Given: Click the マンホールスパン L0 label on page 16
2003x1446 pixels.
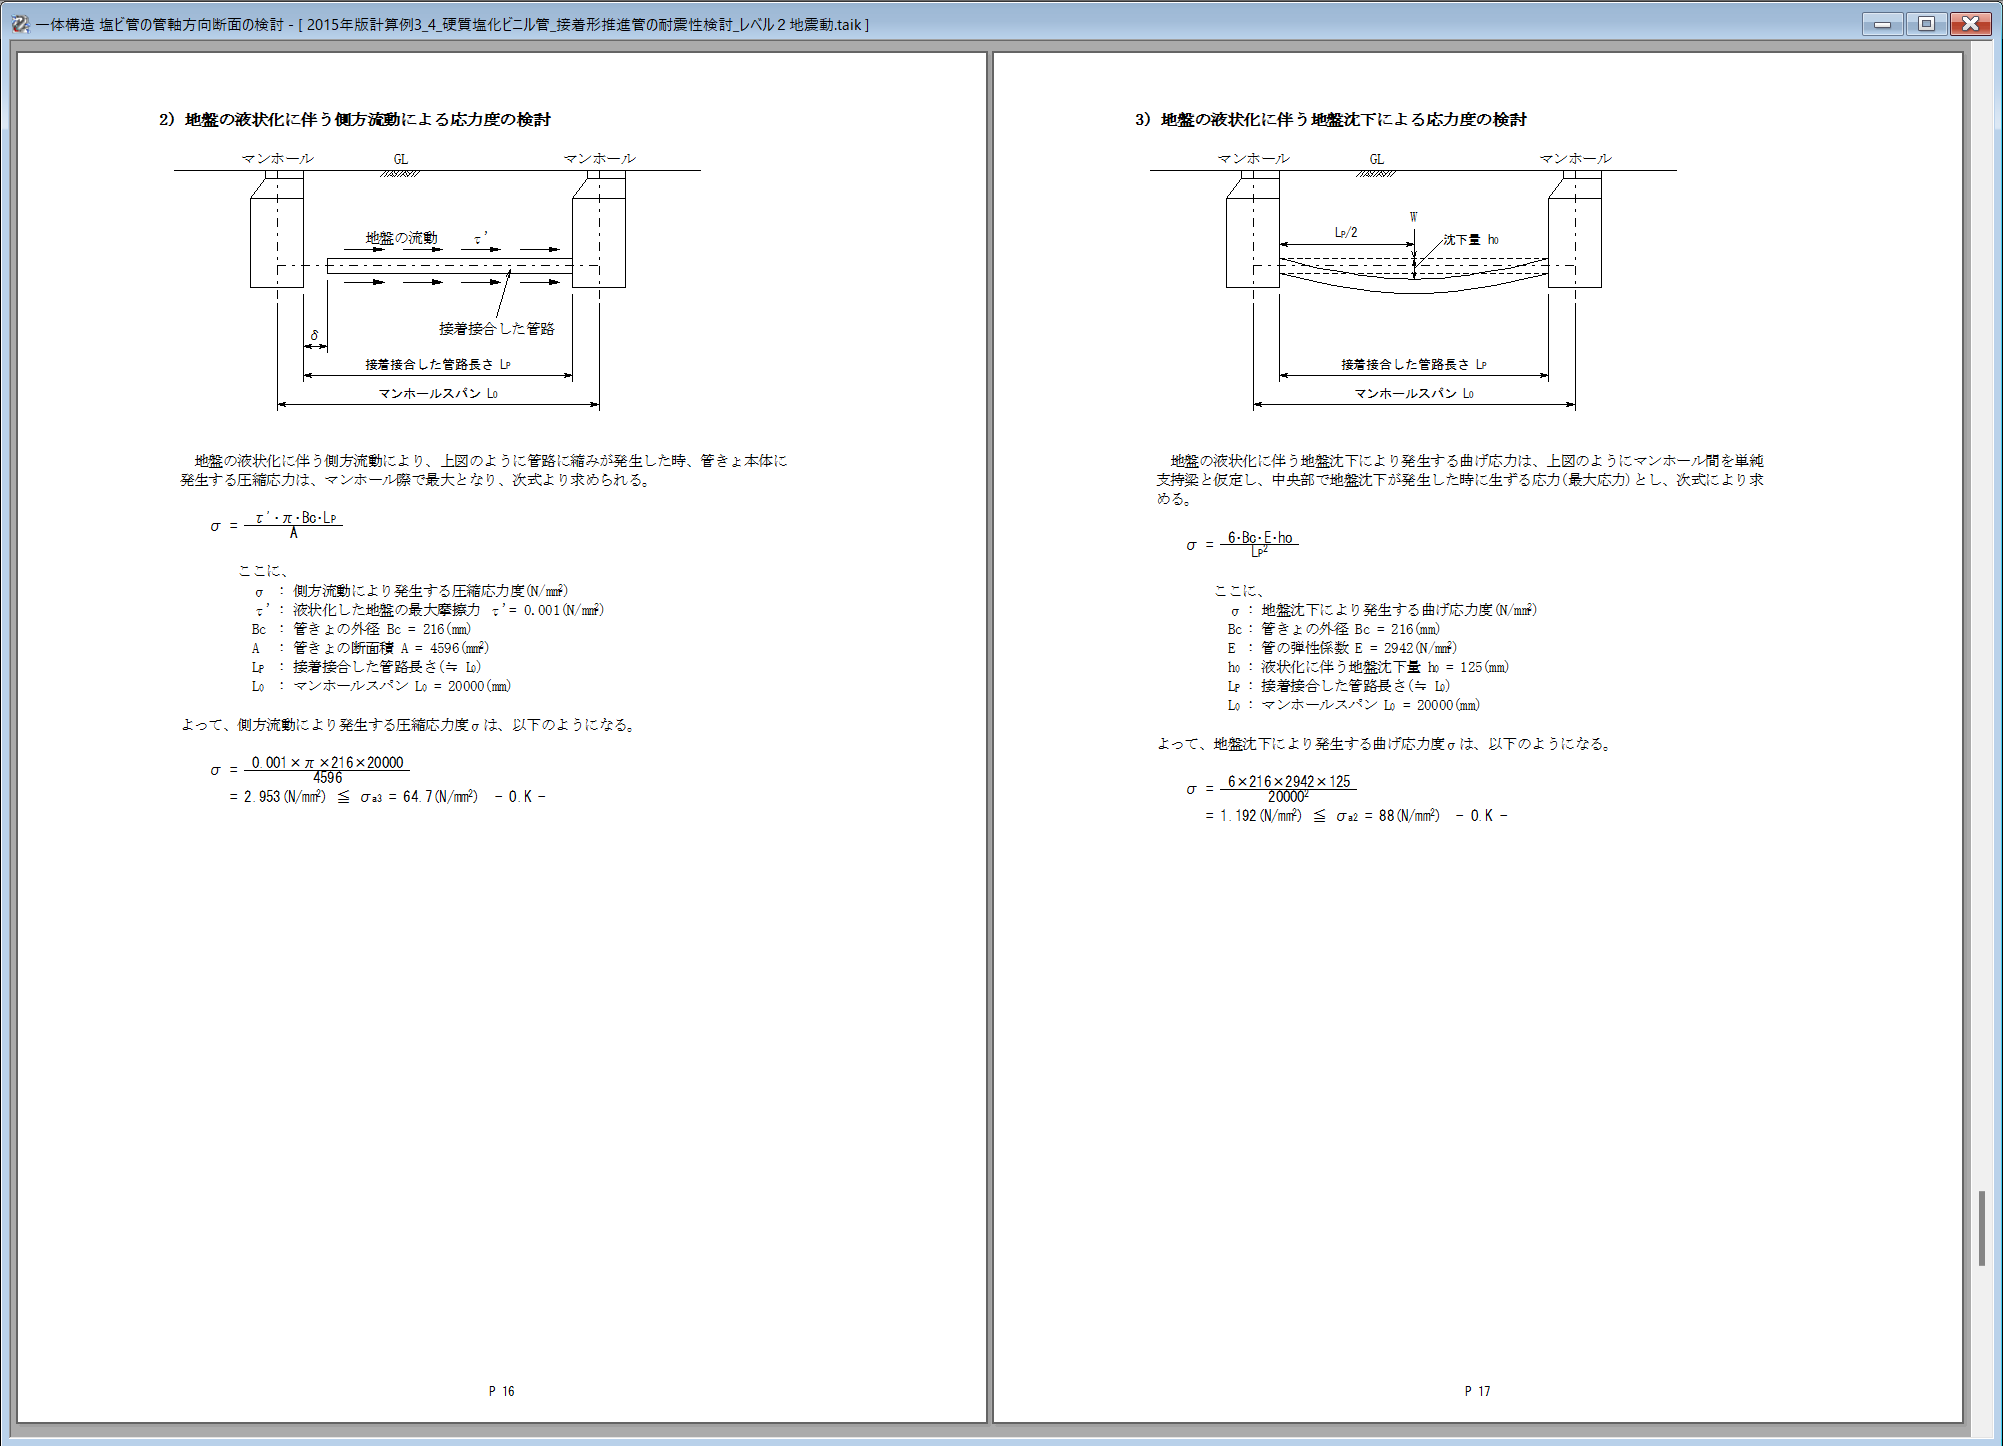Looking at the screenshot, I should point(438,394).
